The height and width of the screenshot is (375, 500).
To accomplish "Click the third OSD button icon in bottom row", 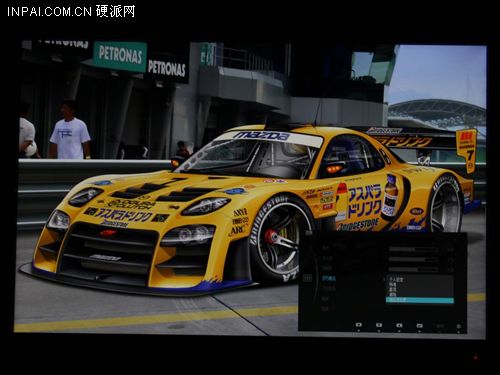I will [x=399, y=325].
